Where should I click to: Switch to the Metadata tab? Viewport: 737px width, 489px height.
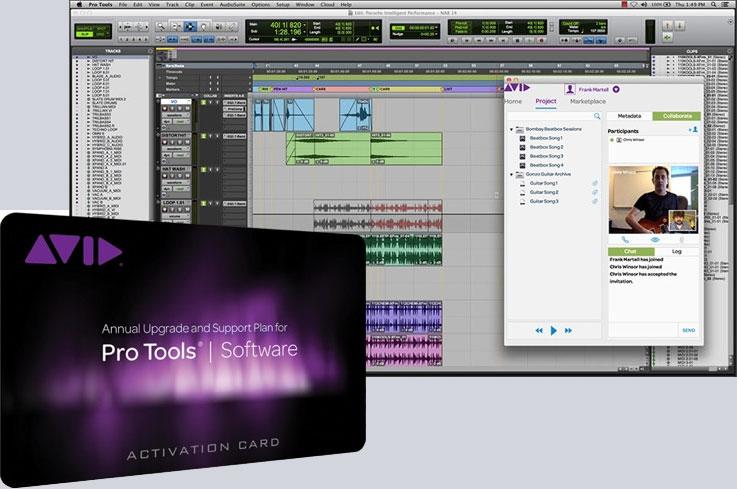629,116
